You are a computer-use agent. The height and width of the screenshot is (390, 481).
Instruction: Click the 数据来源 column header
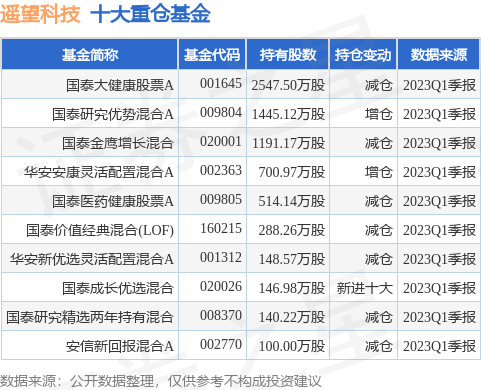[x=439, y=55]
